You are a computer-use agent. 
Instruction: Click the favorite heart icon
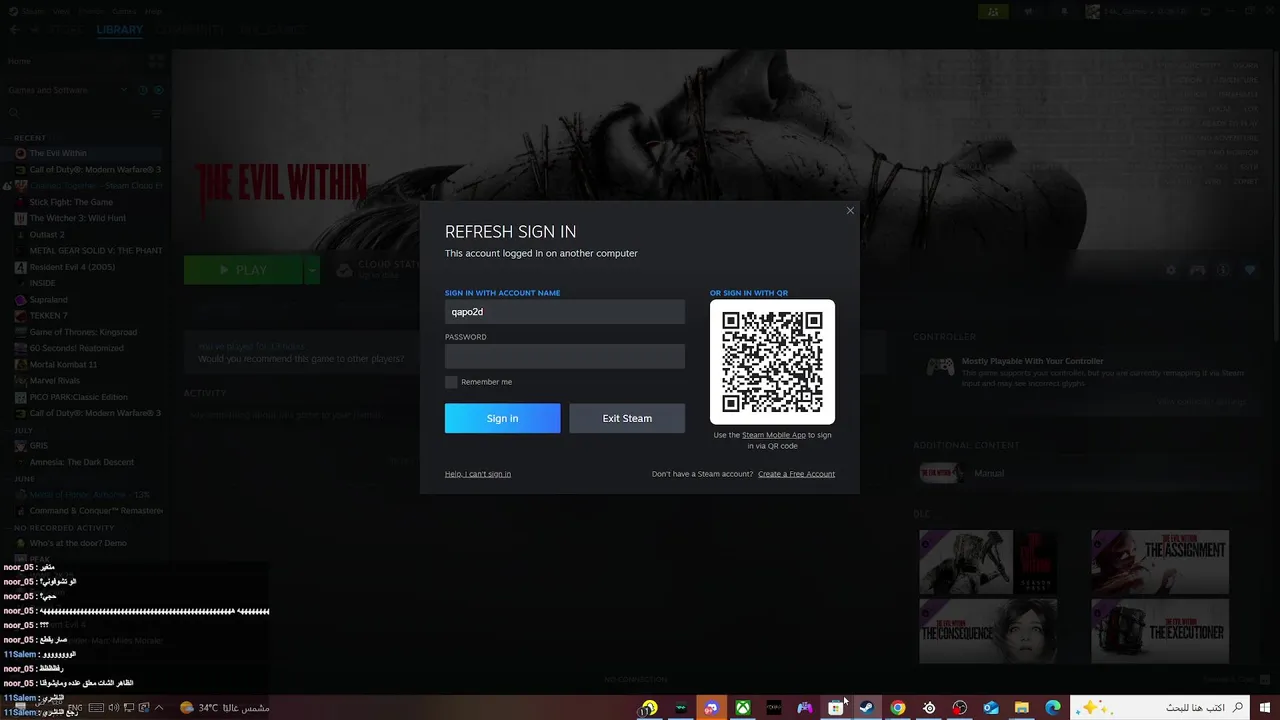pyautogui.click(x=1250, y=270)
